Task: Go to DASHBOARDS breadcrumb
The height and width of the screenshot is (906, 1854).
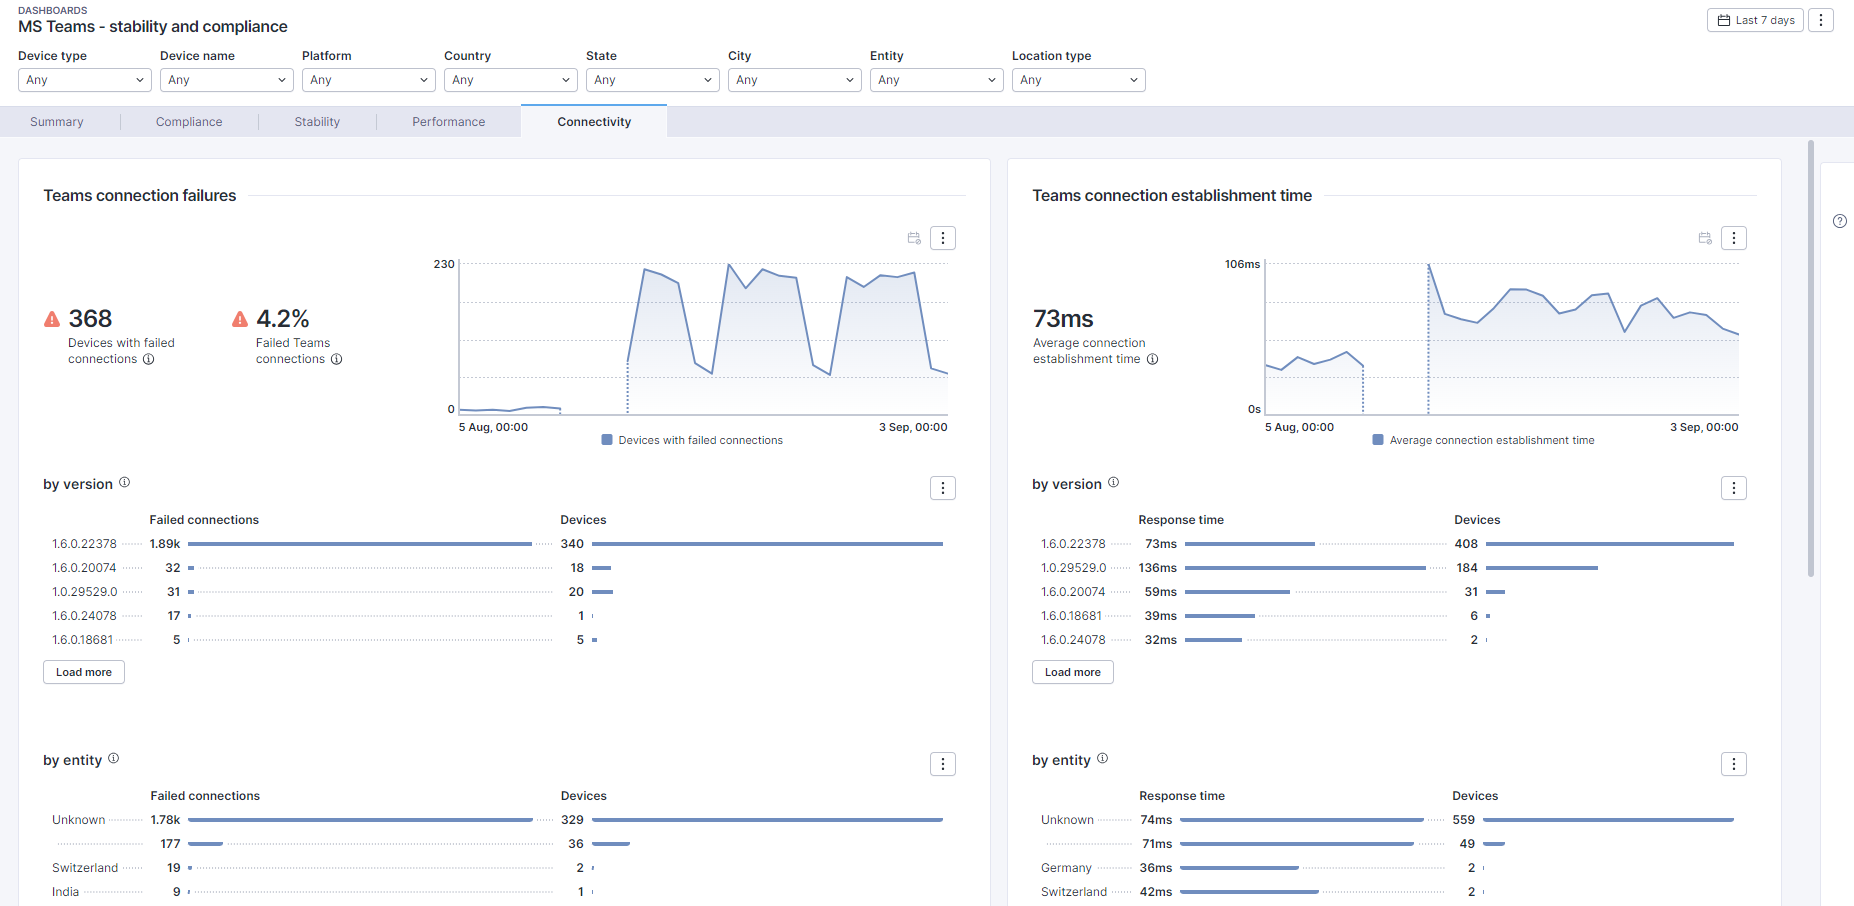Action: click(x=53, y=11)
